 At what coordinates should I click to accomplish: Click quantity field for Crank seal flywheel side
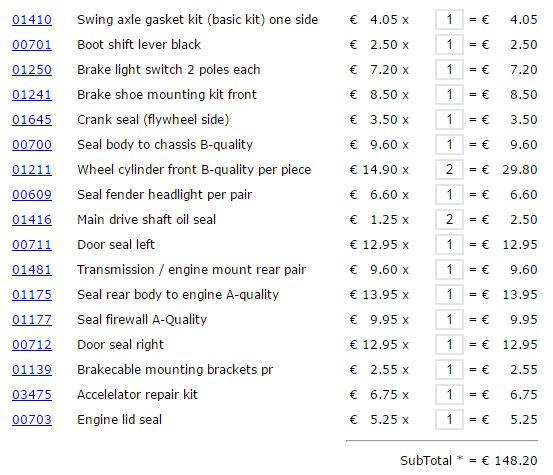coord(449,120)
